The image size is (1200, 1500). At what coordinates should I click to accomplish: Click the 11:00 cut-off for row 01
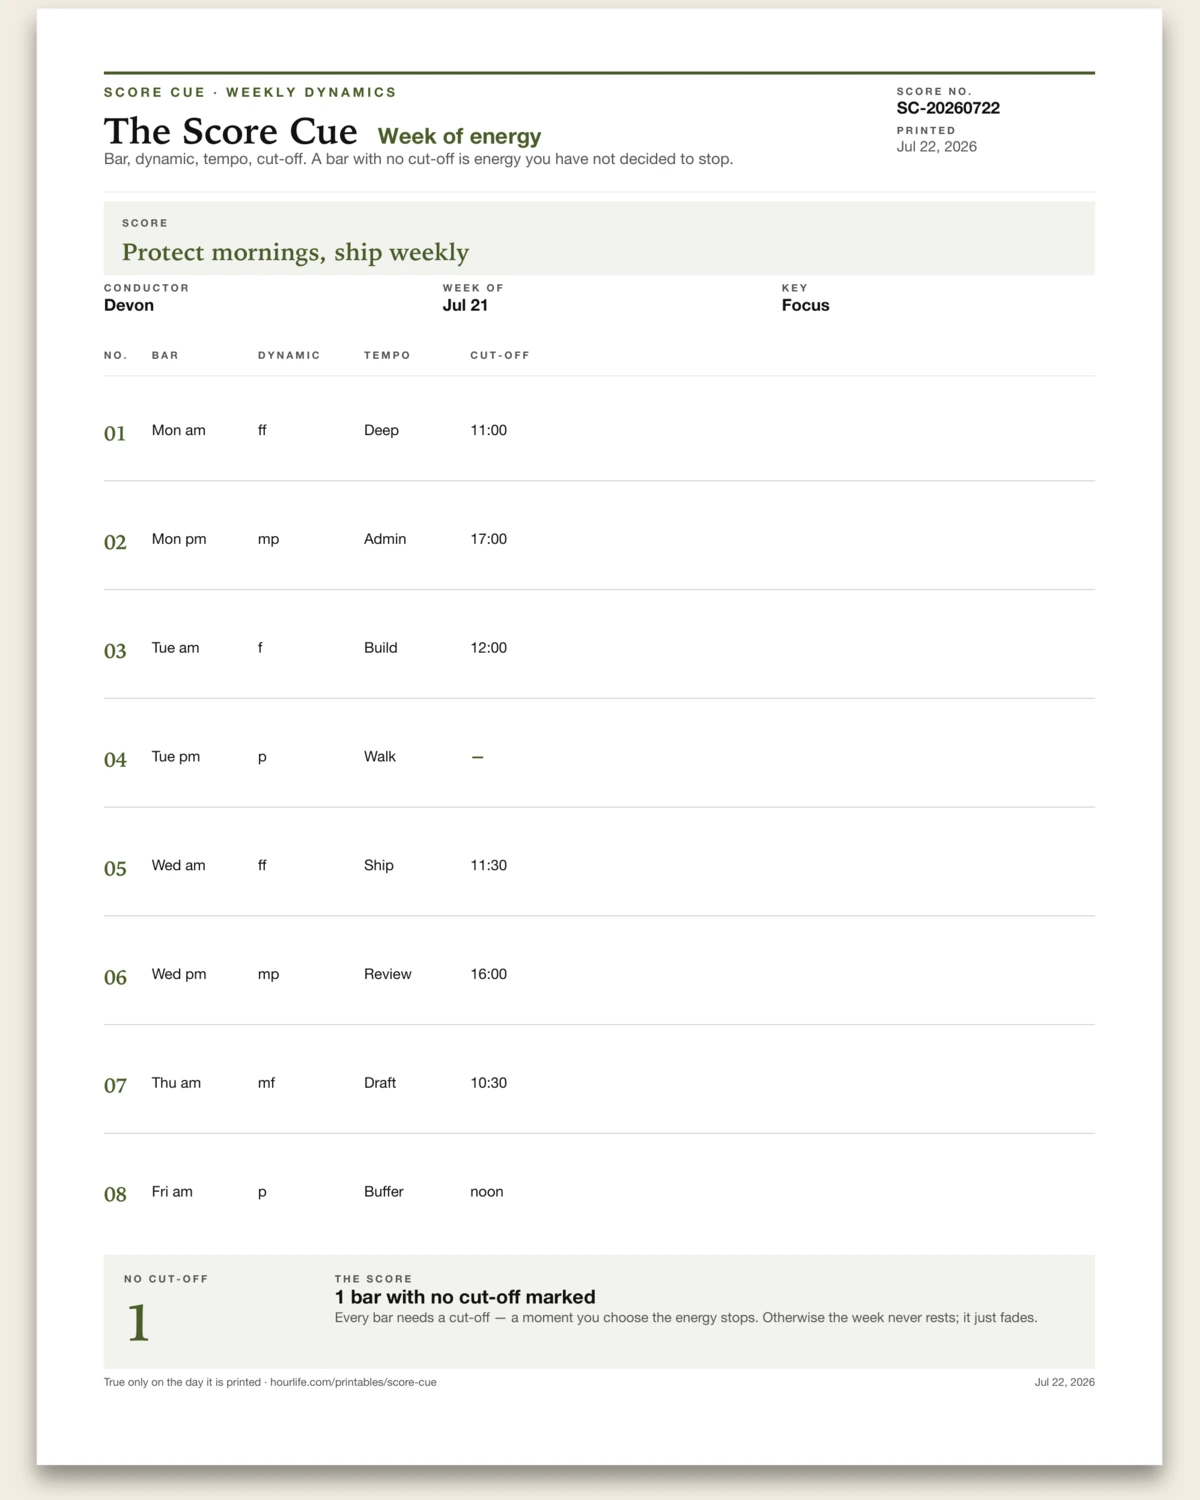[488, 430]
